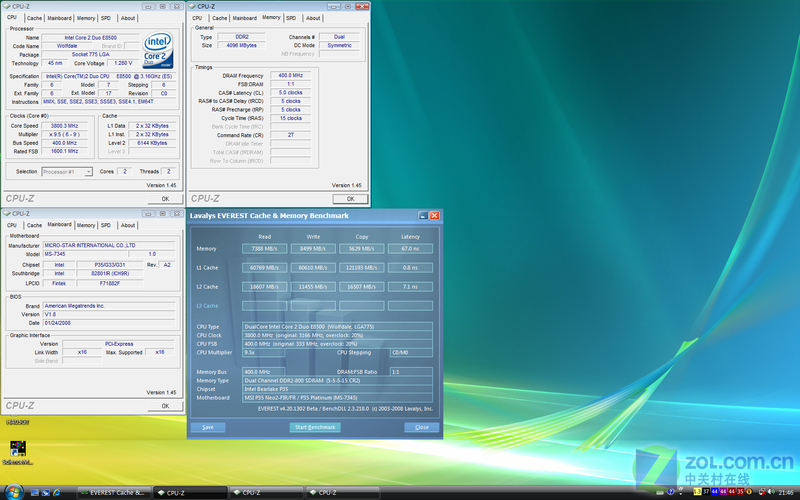Click OK in the CPU-Z mainboard window
800x500 pixels.
165,406
